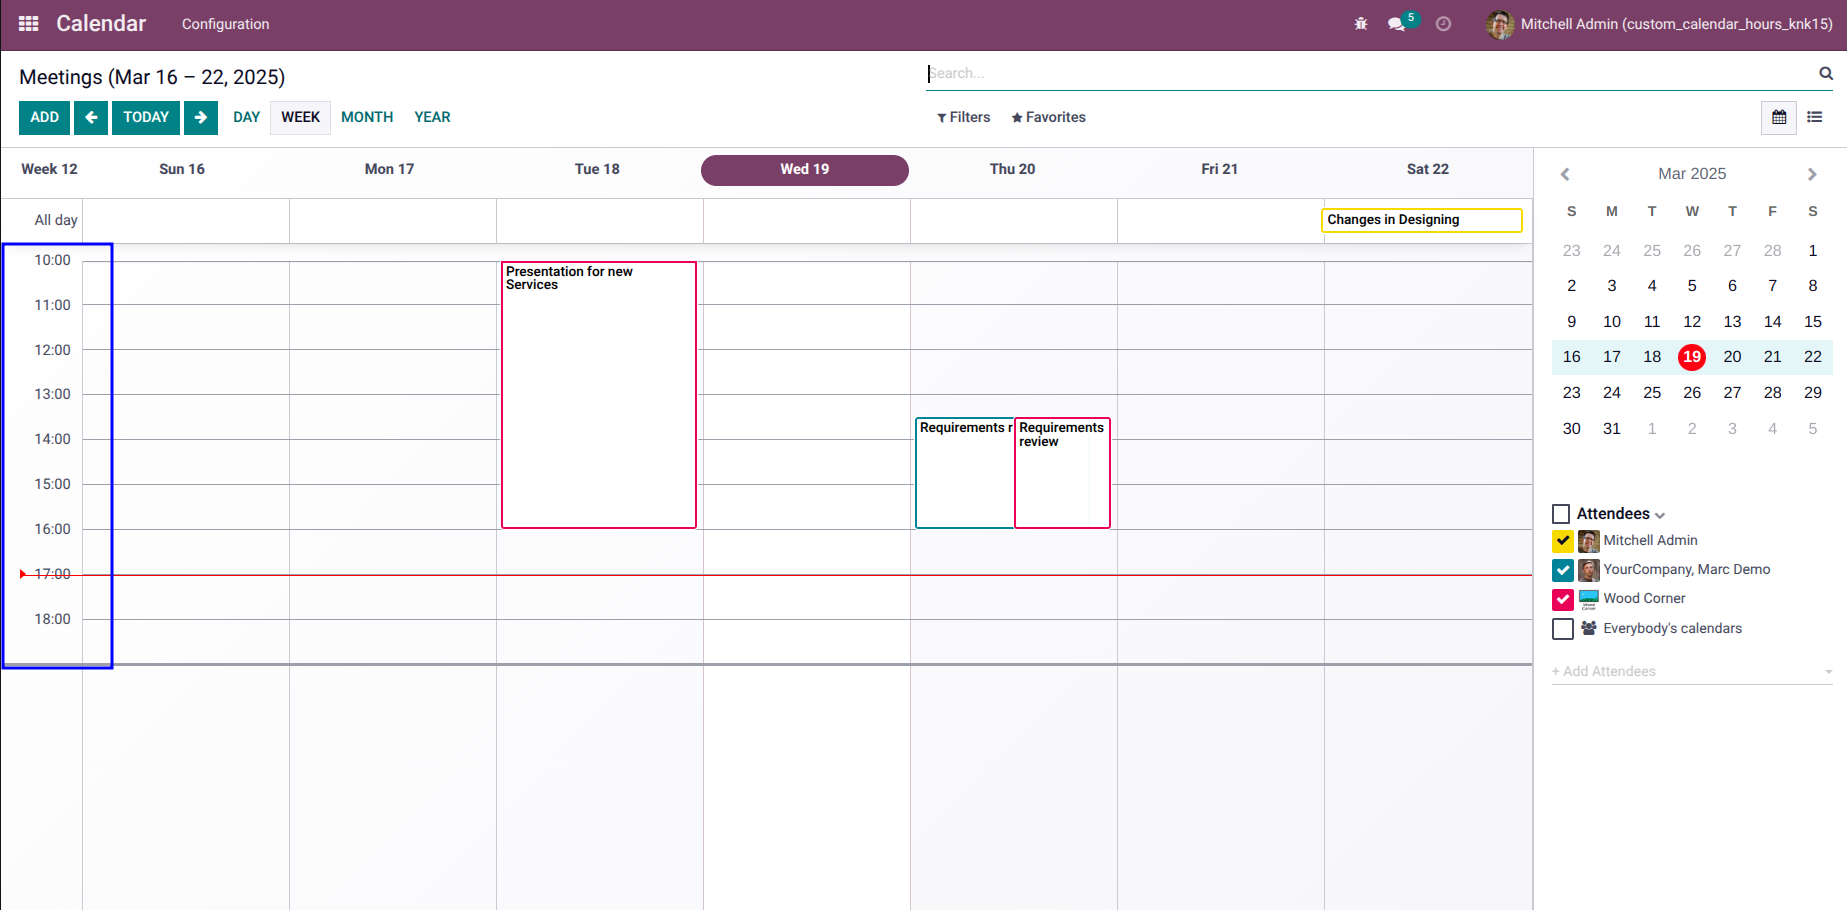Go to previous week arrow button

pyautogui.click(x=91, y=117)
